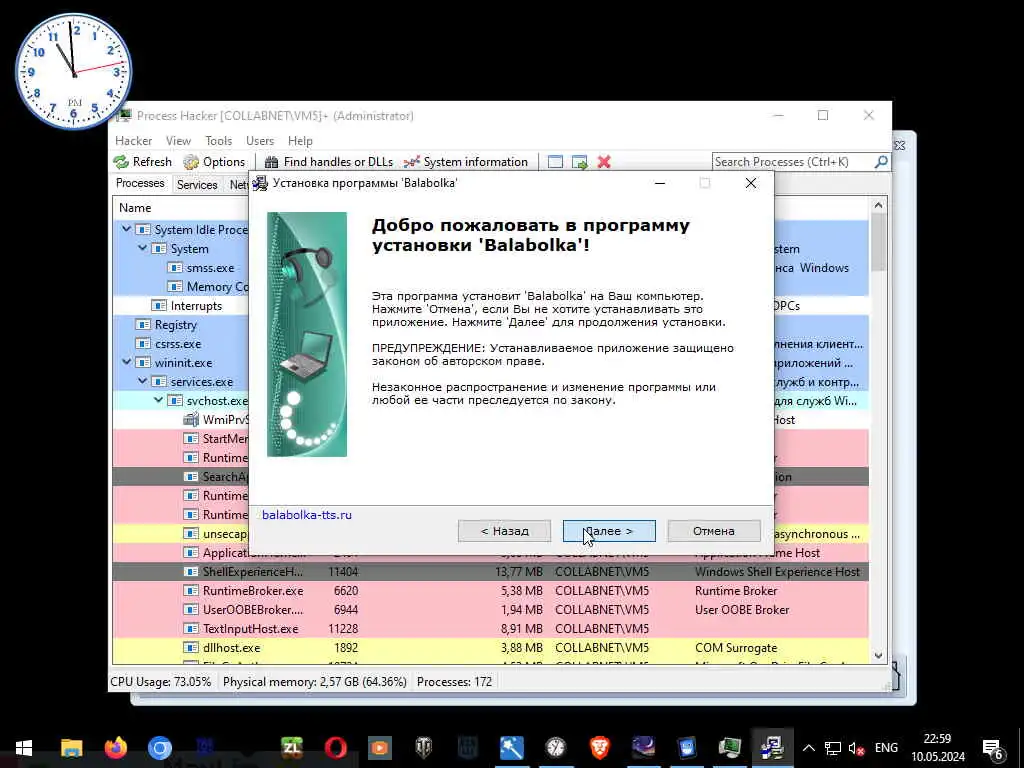
Task: Collapse the wininit.exe tree node
Action: pyautogui.click(x=127, y=362)
